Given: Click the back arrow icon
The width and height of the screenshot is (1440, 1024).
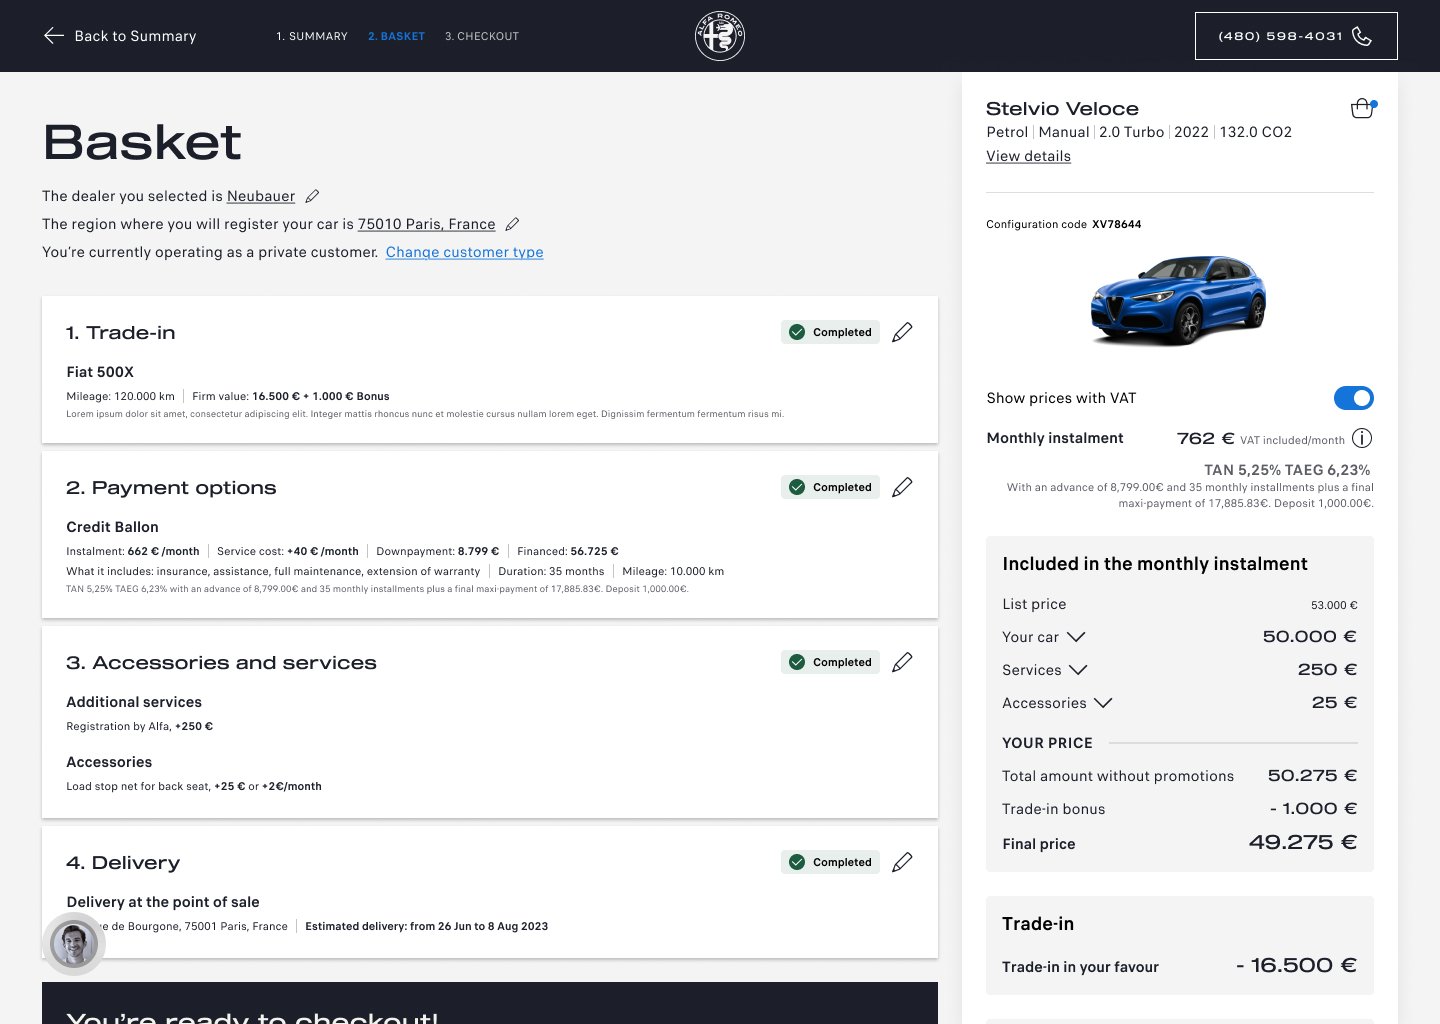Looking at the screenshot, I should pyautogui.click(x=54, y=36).
